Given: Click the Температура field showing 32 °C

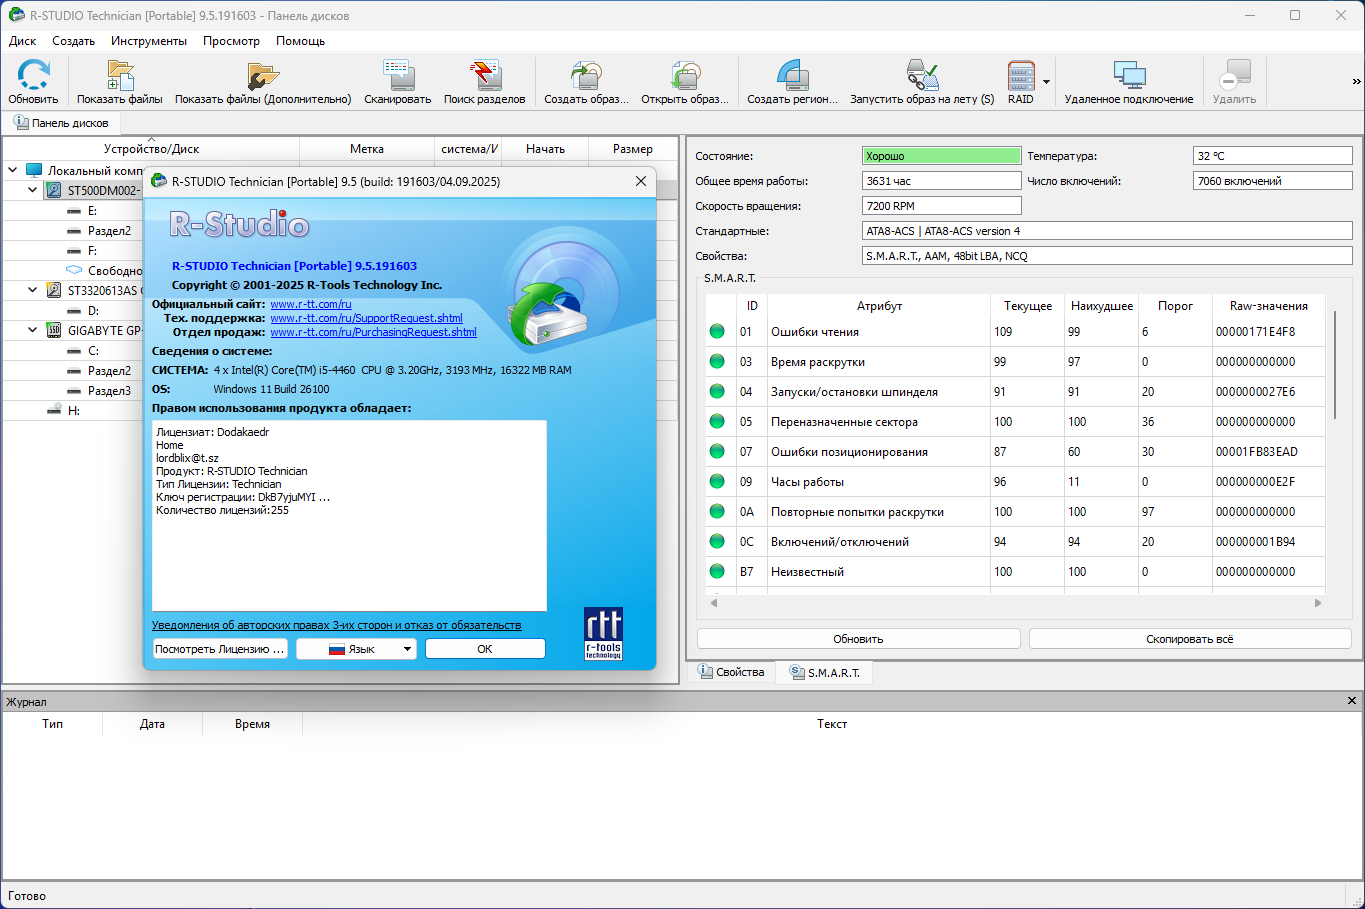Looking at the screenshot, I should [1272, 156].
